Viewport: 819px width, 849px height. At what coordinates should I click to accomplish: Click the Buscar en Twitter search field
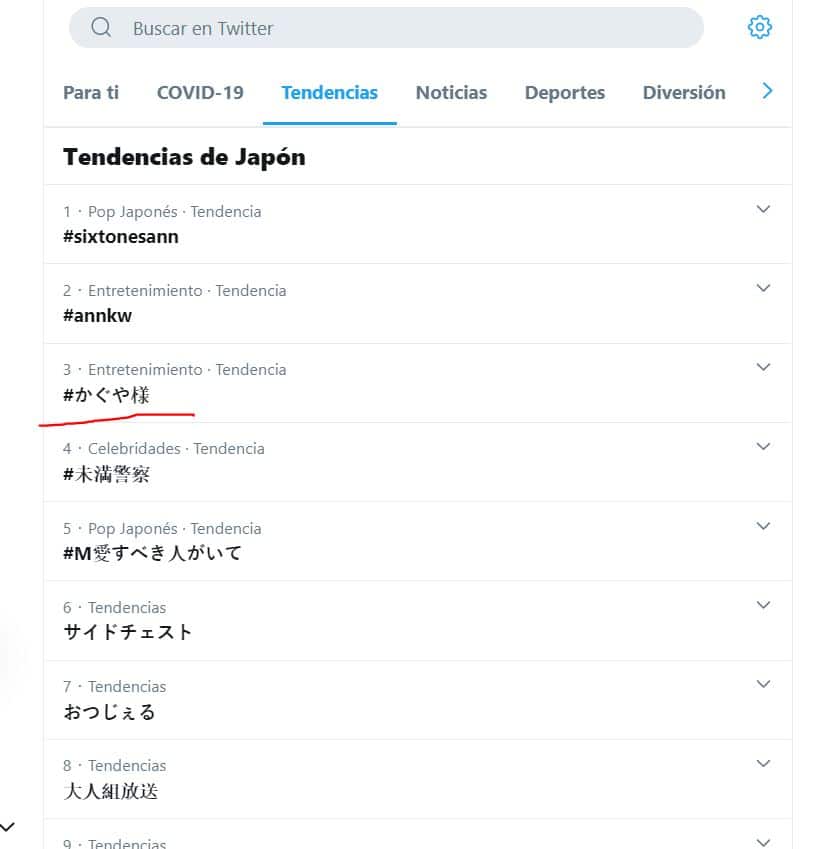click(400, 28)
